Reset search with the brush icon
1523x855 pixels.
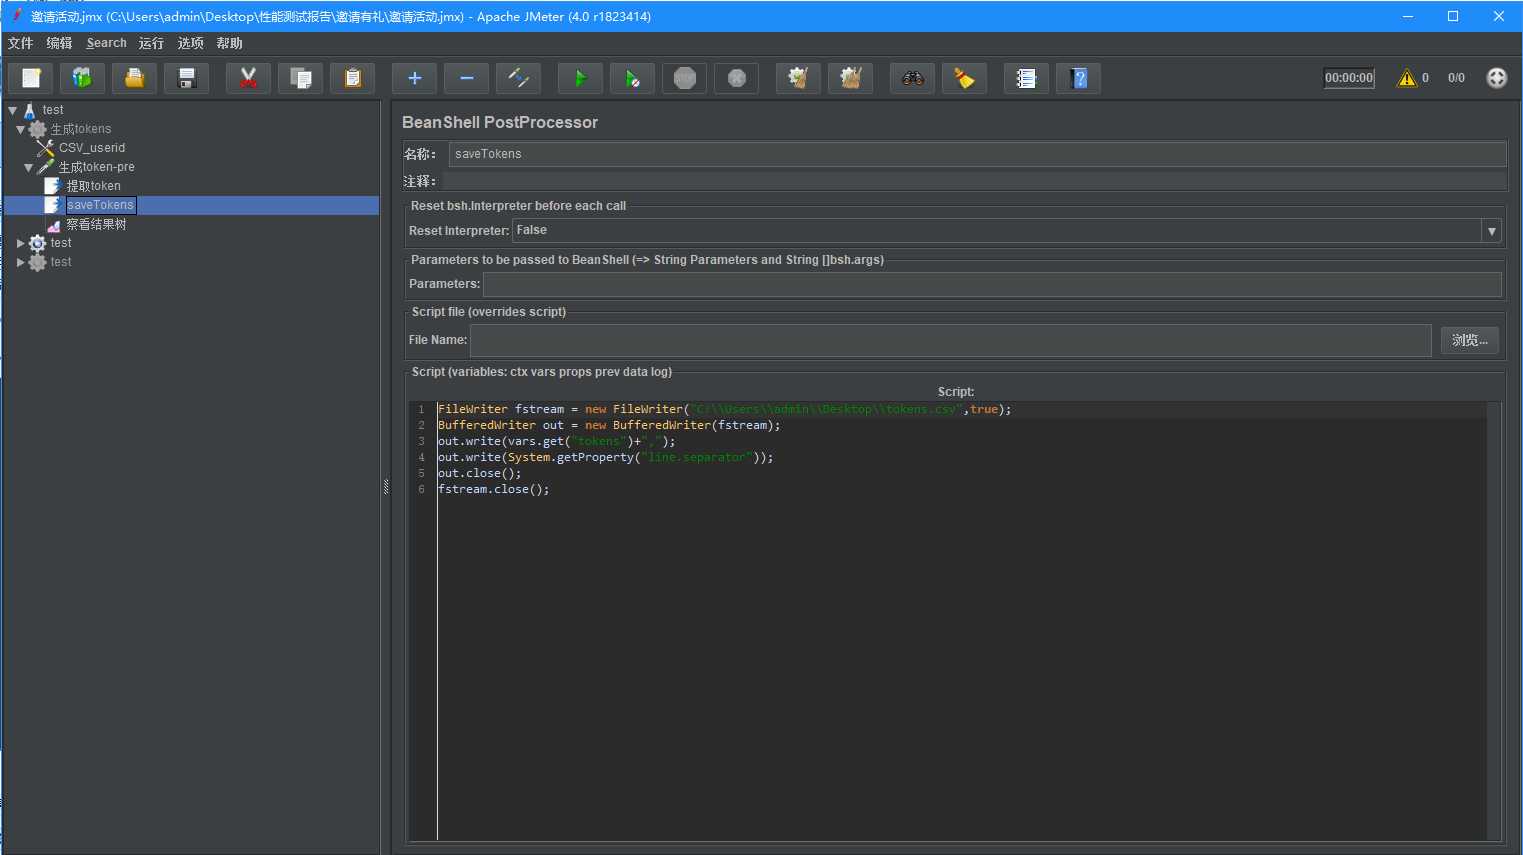pos(965,78)
